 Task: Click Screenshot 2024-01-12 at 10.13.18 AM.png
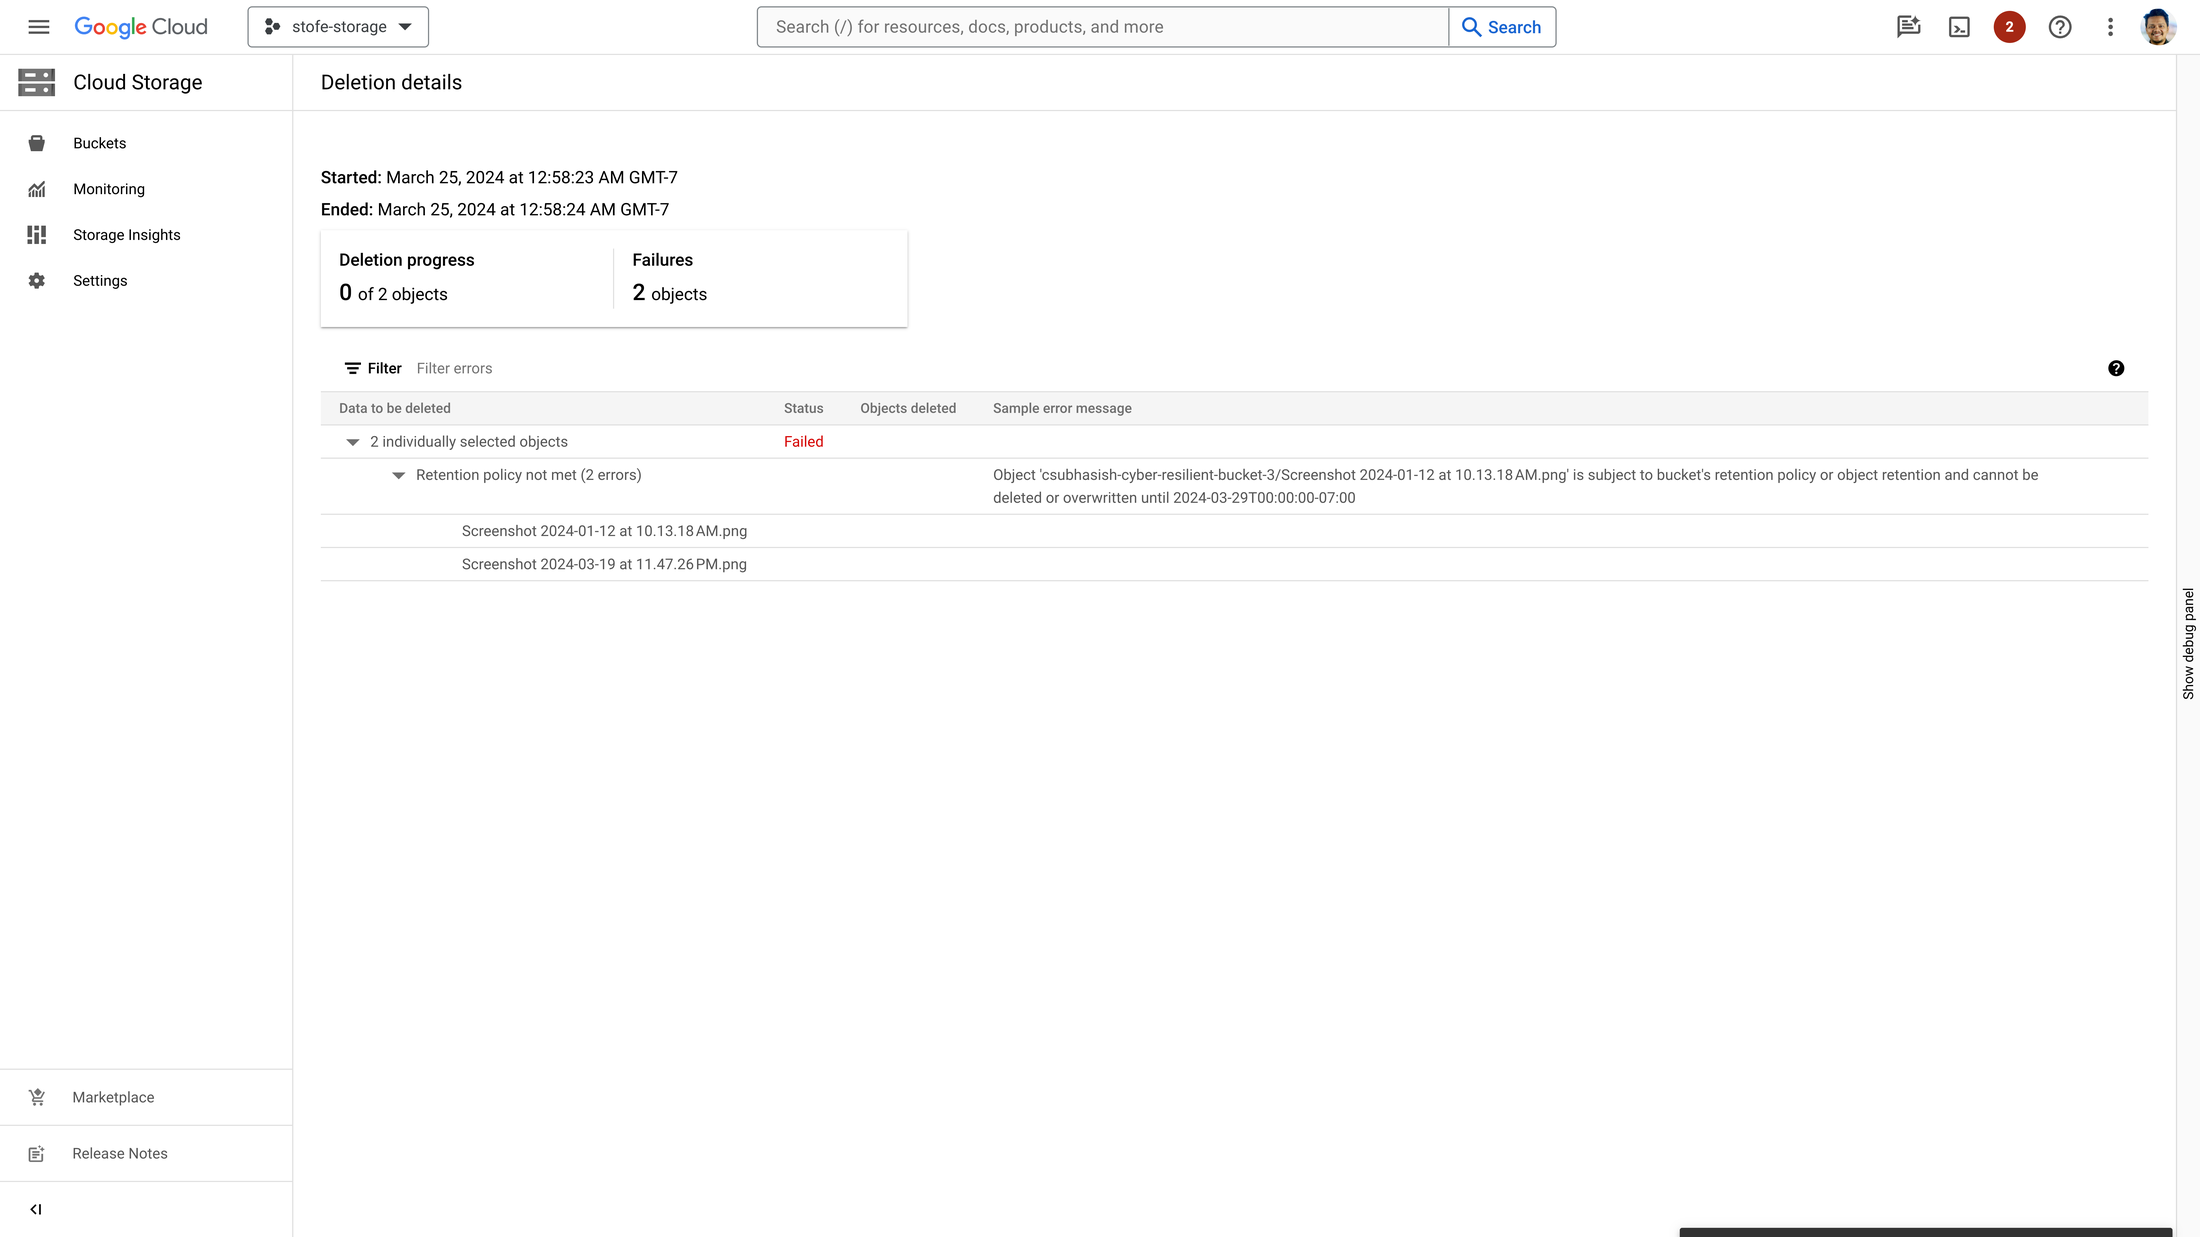pos(604,530)
